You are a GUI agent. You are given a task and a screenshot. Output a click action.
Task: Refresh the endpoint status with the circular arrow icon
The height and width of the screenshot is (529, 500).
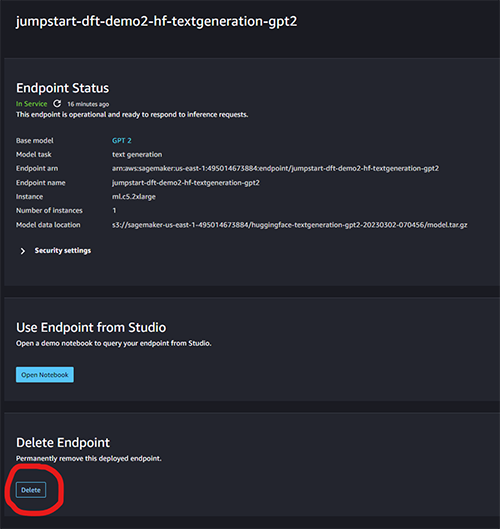[57, 104]
